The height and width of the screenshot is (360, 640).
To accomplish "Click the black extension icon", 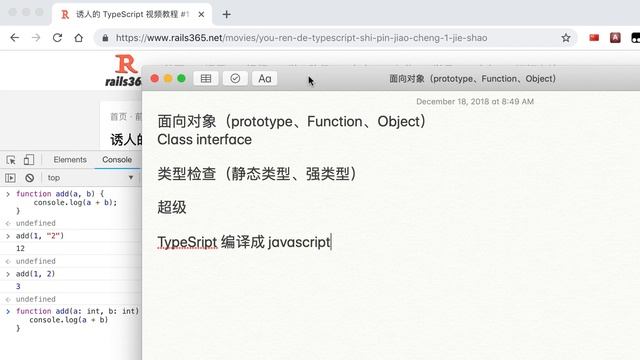I will (636, 38).
